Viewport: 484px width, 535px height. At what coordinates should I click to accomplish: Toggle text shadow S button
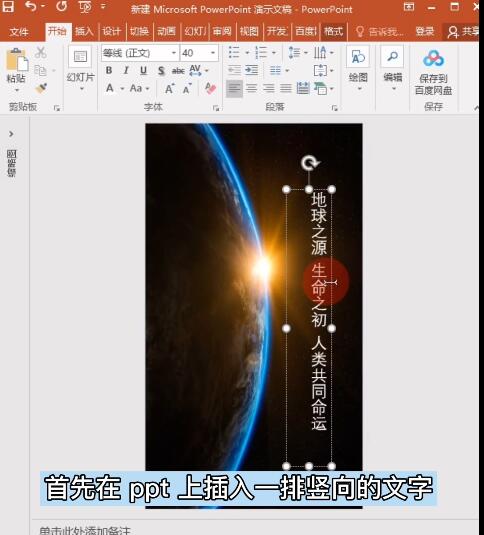(x=161, y=71)
